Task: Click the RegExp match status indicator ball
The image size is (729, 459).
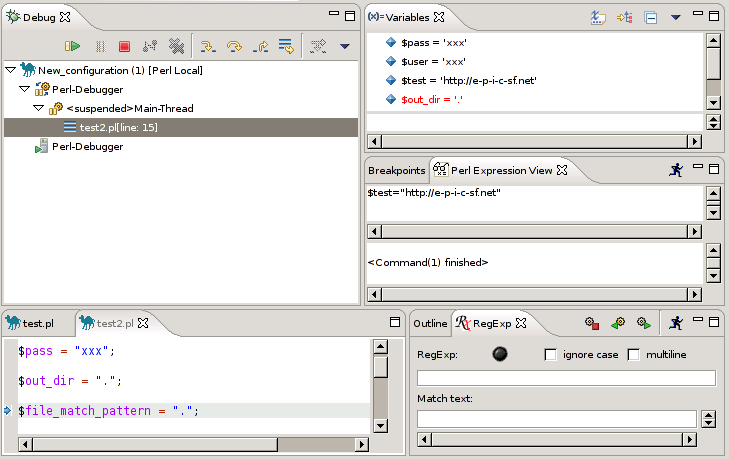Action: [x=500, y=354]
